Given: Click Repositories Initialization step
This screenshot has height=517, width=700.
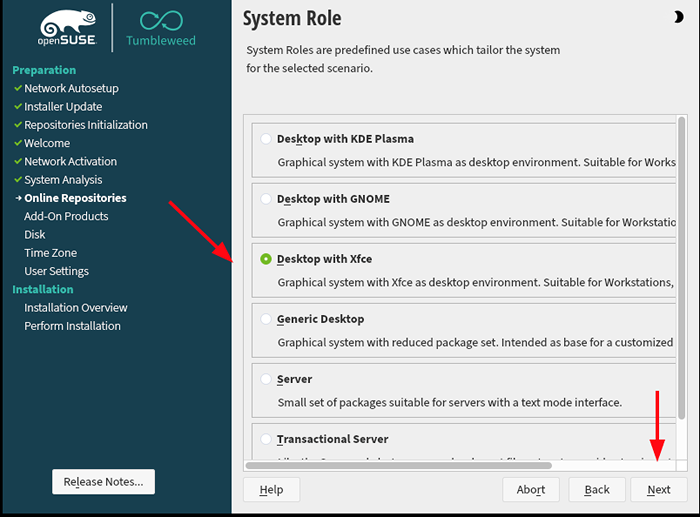Looking at the screenshot, I should coord(86,125).
